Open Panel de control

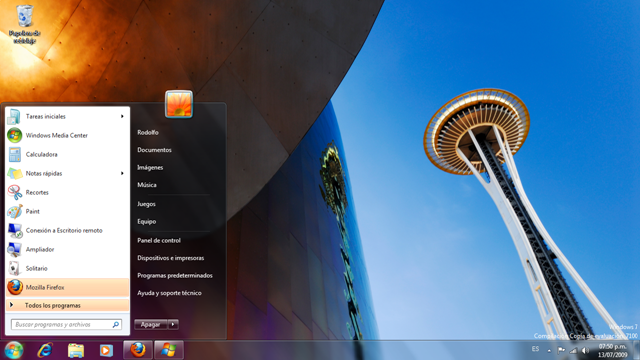159,240
